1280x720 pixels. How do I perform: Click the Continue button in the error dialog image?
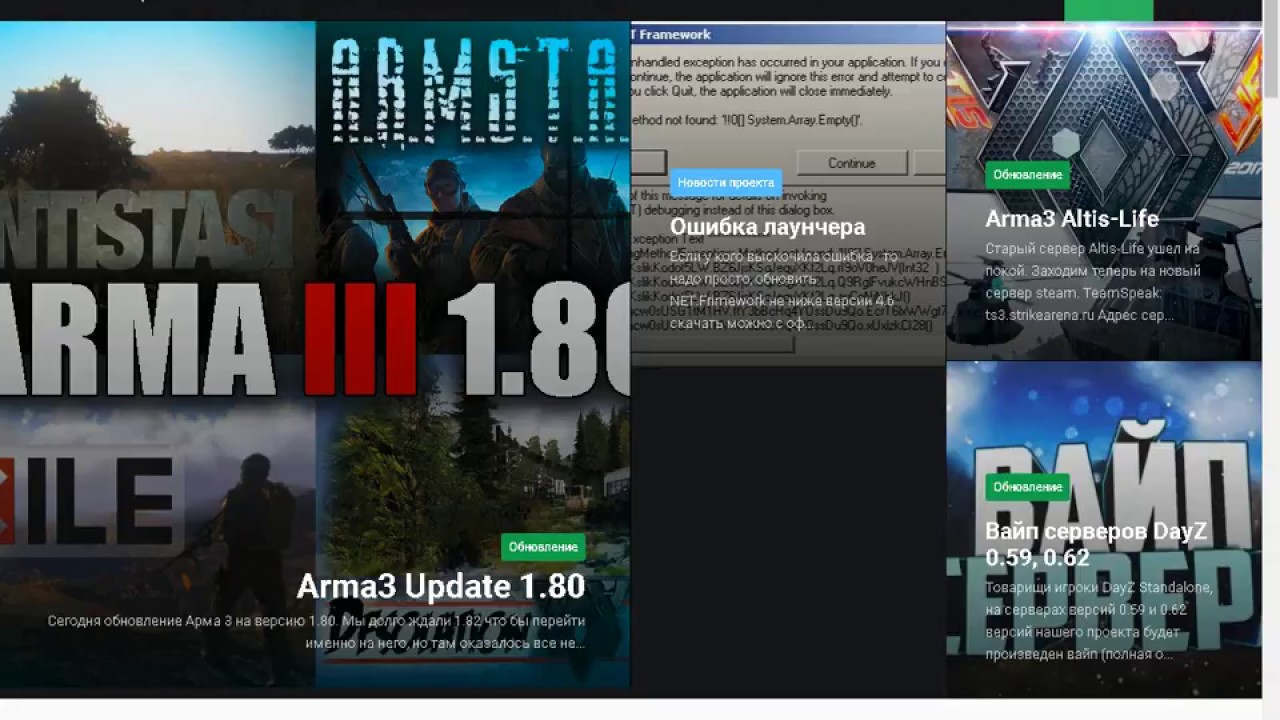click(x=851, y=163)
